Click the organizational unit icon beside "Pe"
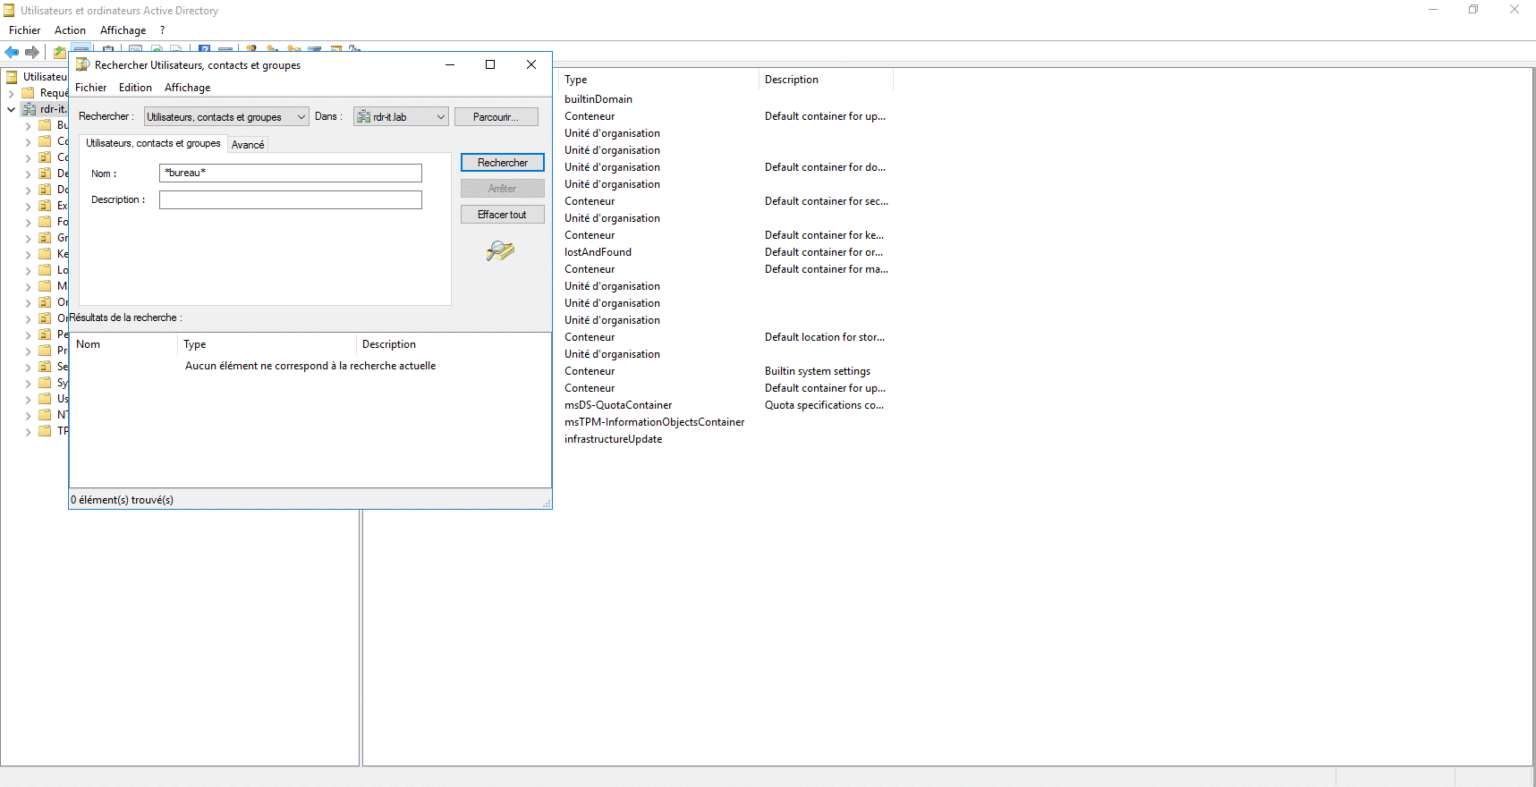 tap(45, 334)
